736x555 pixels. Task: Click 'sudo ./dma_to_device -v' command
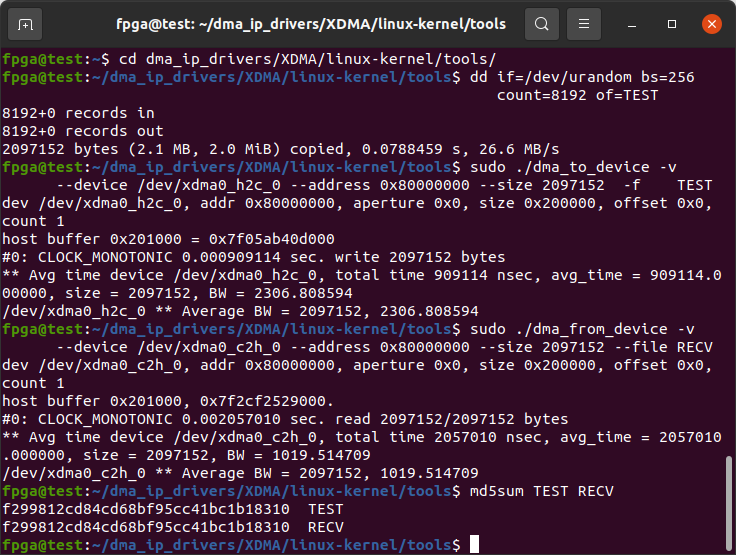(573, 167)
